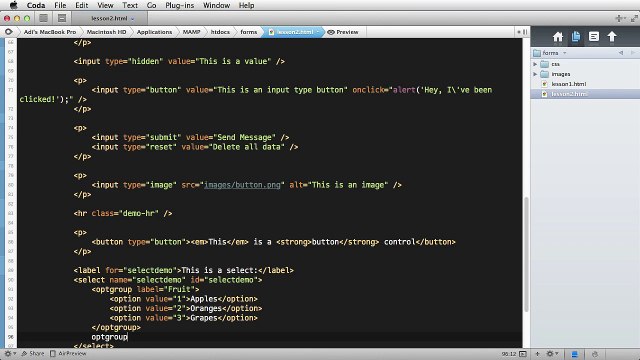
Task: Open the Help menu
Action: 247,5
